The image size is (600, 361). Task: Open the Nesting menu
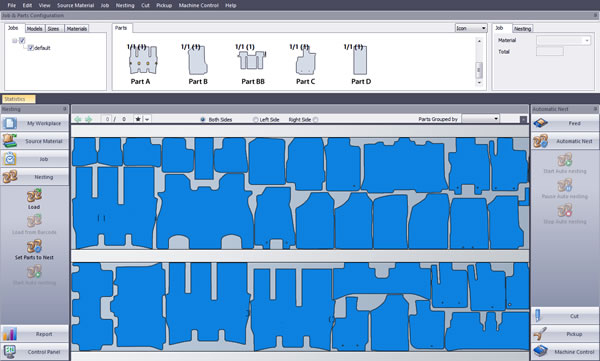click(x=125, y=5)
